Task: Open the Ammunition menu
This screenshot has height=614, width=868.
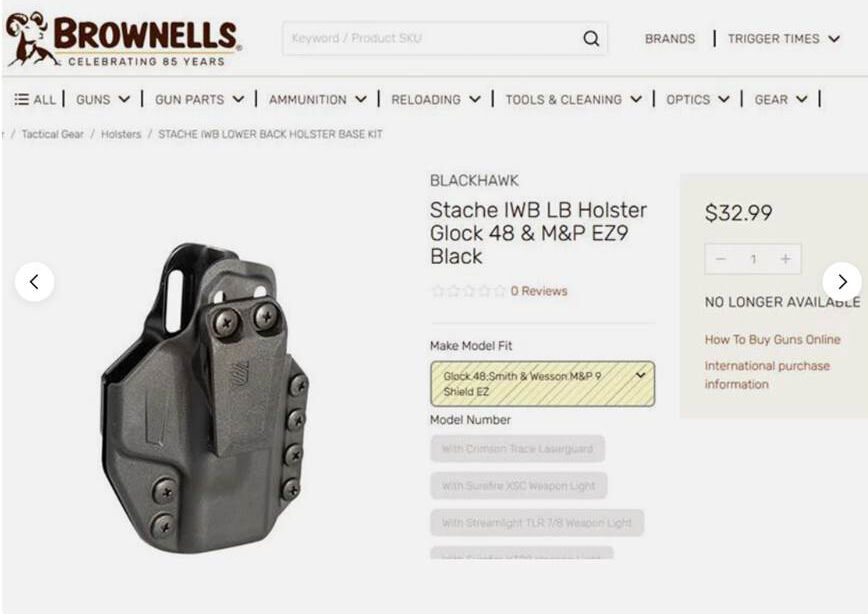Action: pos(318,100)
